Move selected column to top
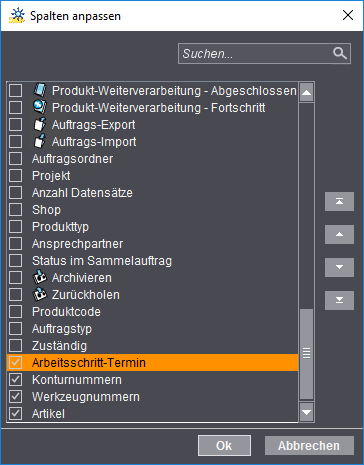 (339, 201)
